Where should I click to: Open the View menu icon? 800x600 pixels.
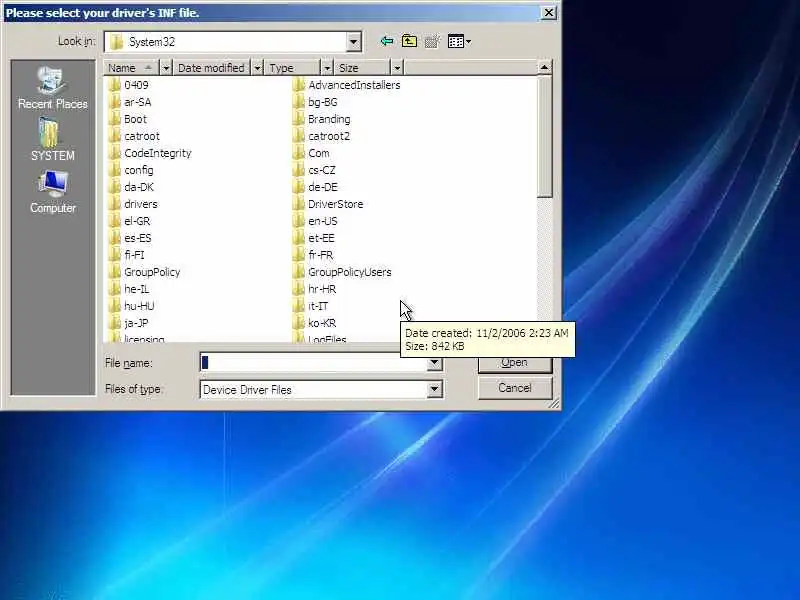[459, 41]
